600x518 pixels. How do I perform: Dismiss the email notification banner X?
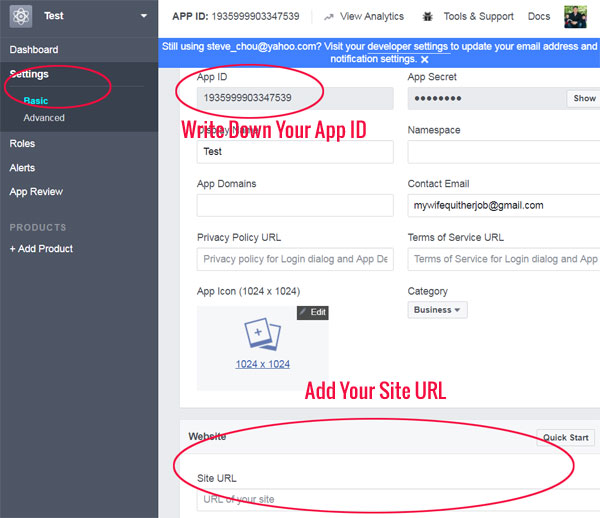pyautogui.click(x=424, y=60)
